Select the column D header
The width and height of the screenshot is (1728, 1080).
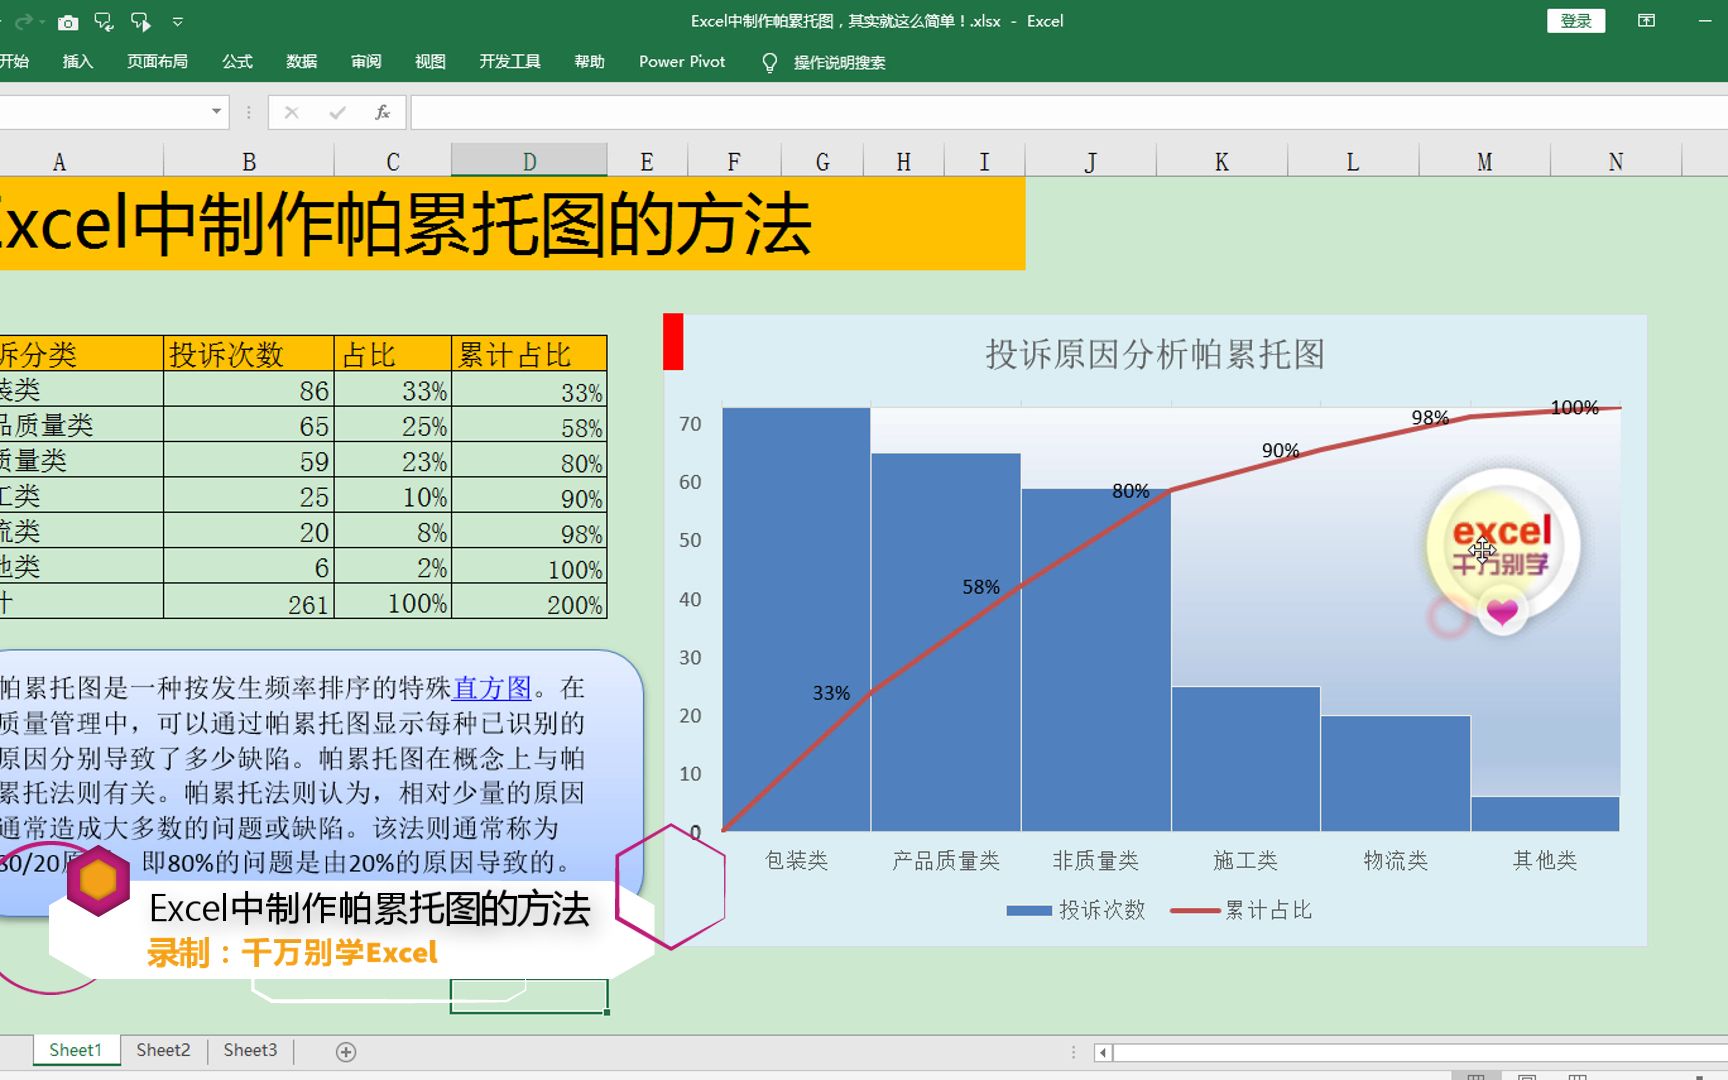point(529,160)
